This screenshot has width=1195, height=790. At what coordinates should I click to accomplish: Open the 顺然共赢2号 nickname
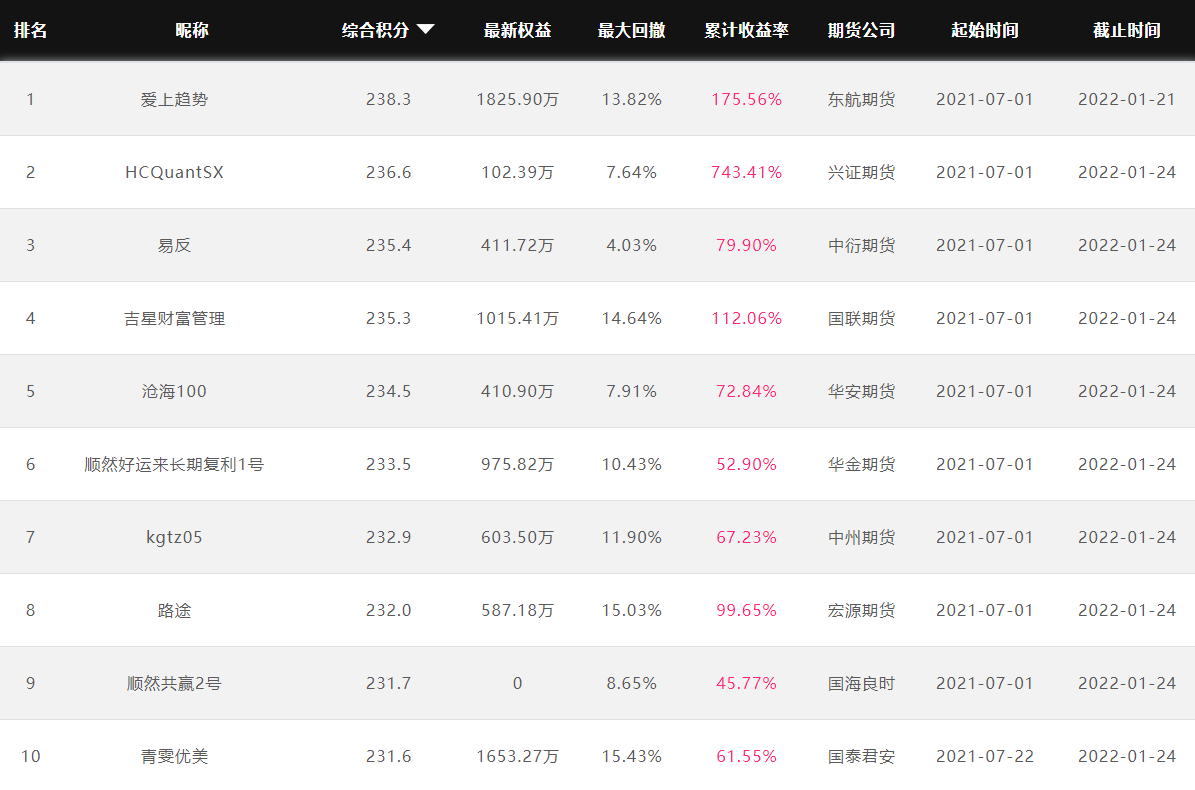pyautogui.click(x=175, y=683)
